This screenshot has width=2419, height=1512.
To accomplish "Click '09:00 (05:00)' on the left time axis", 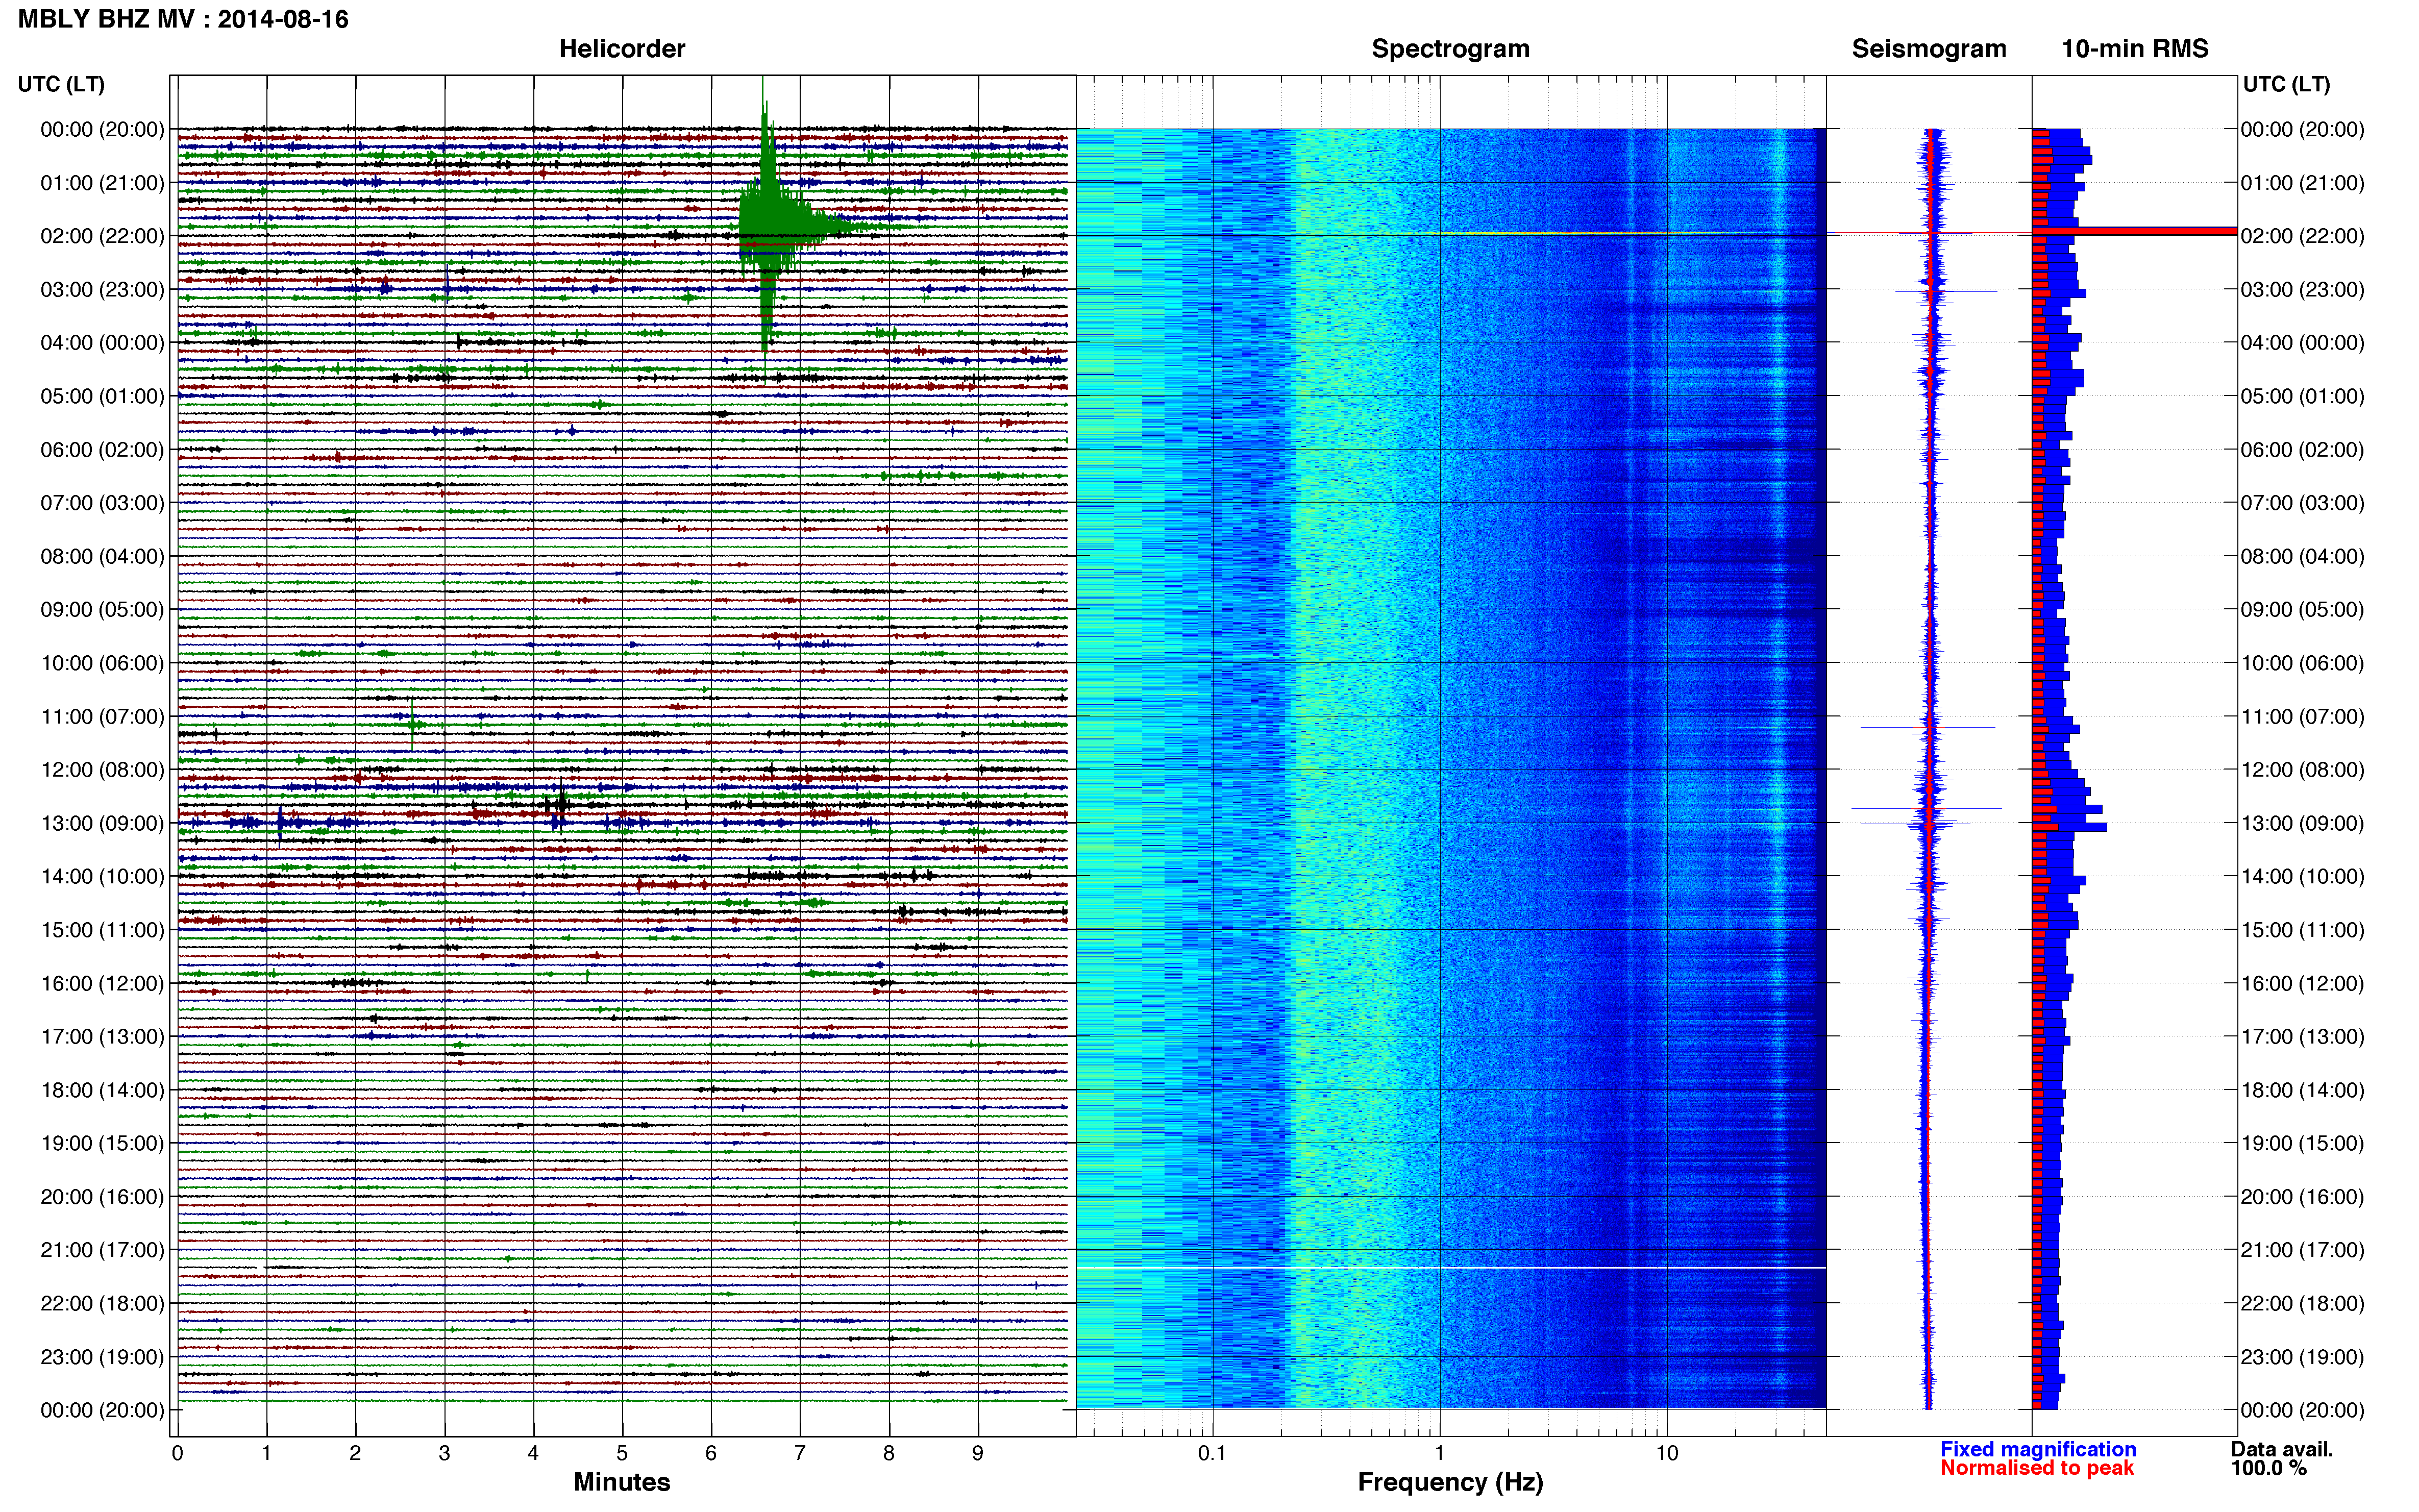I will [102, 609].
